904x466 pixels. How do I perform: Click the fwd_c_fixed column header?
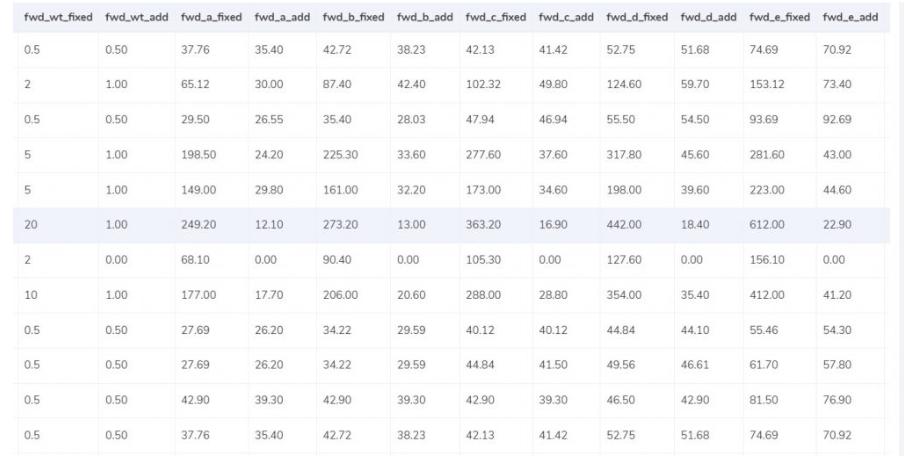[494, 18]
